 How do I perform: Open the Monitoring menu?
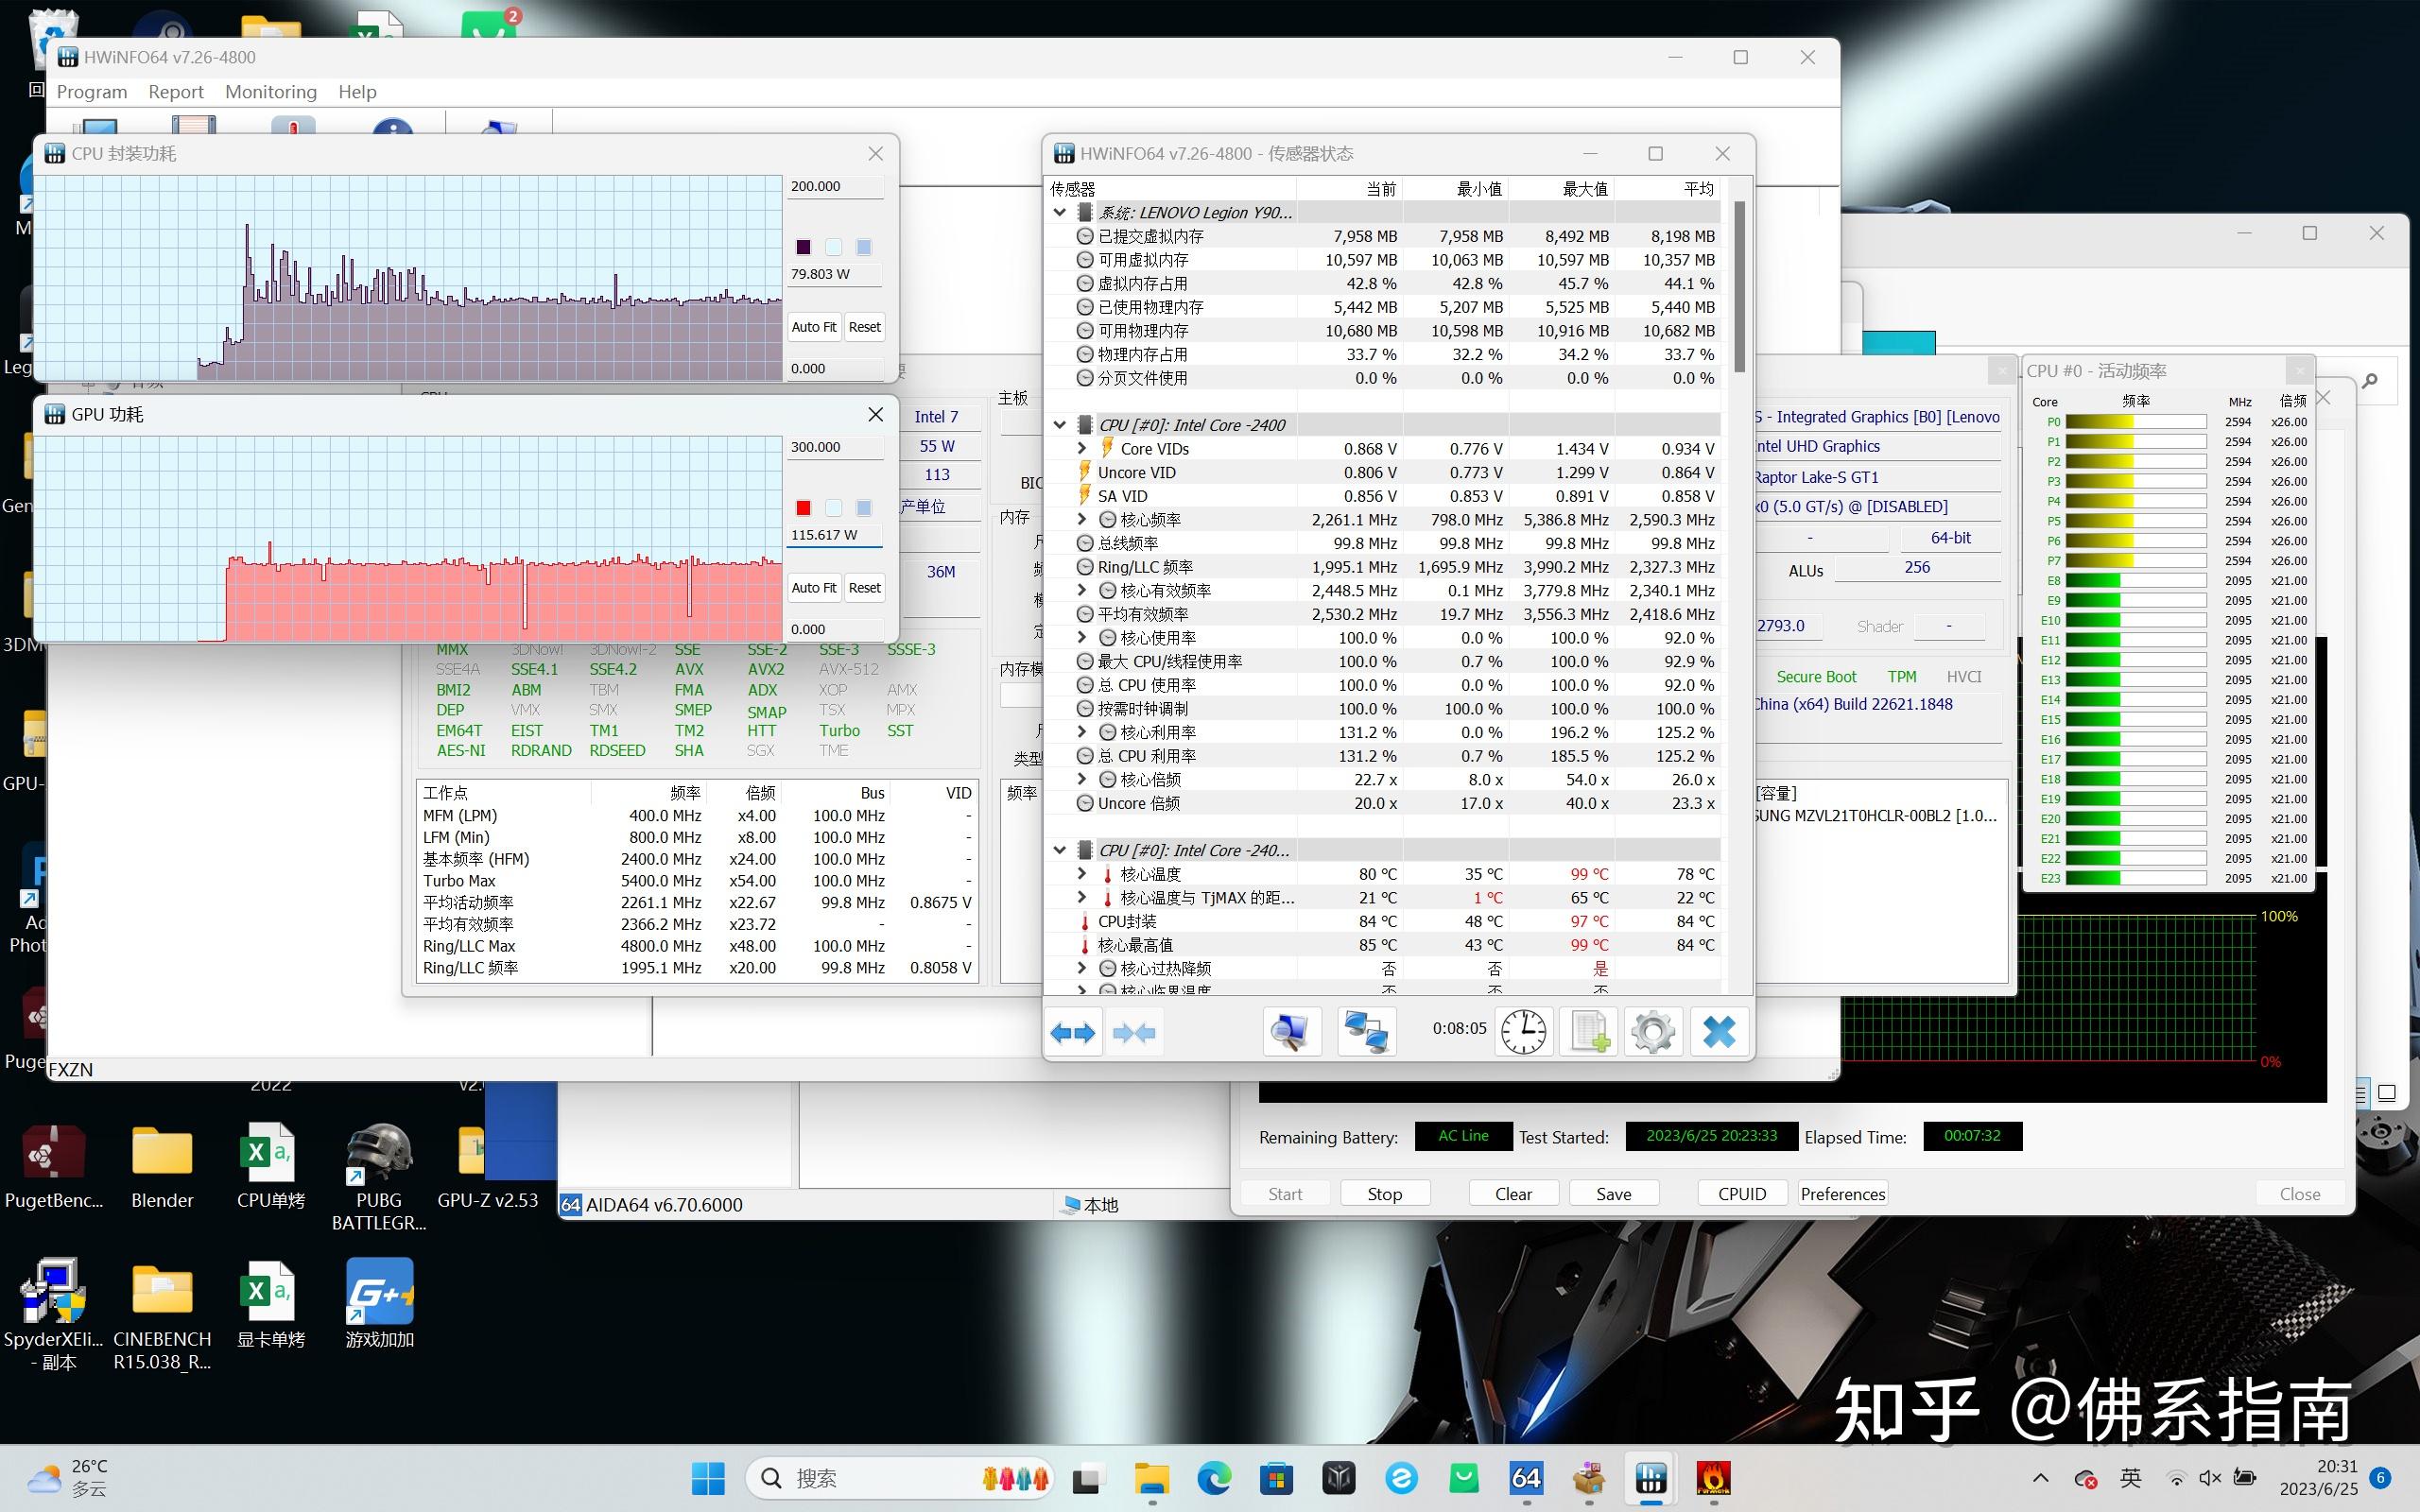pyautogui.click(x=270, y=92)
